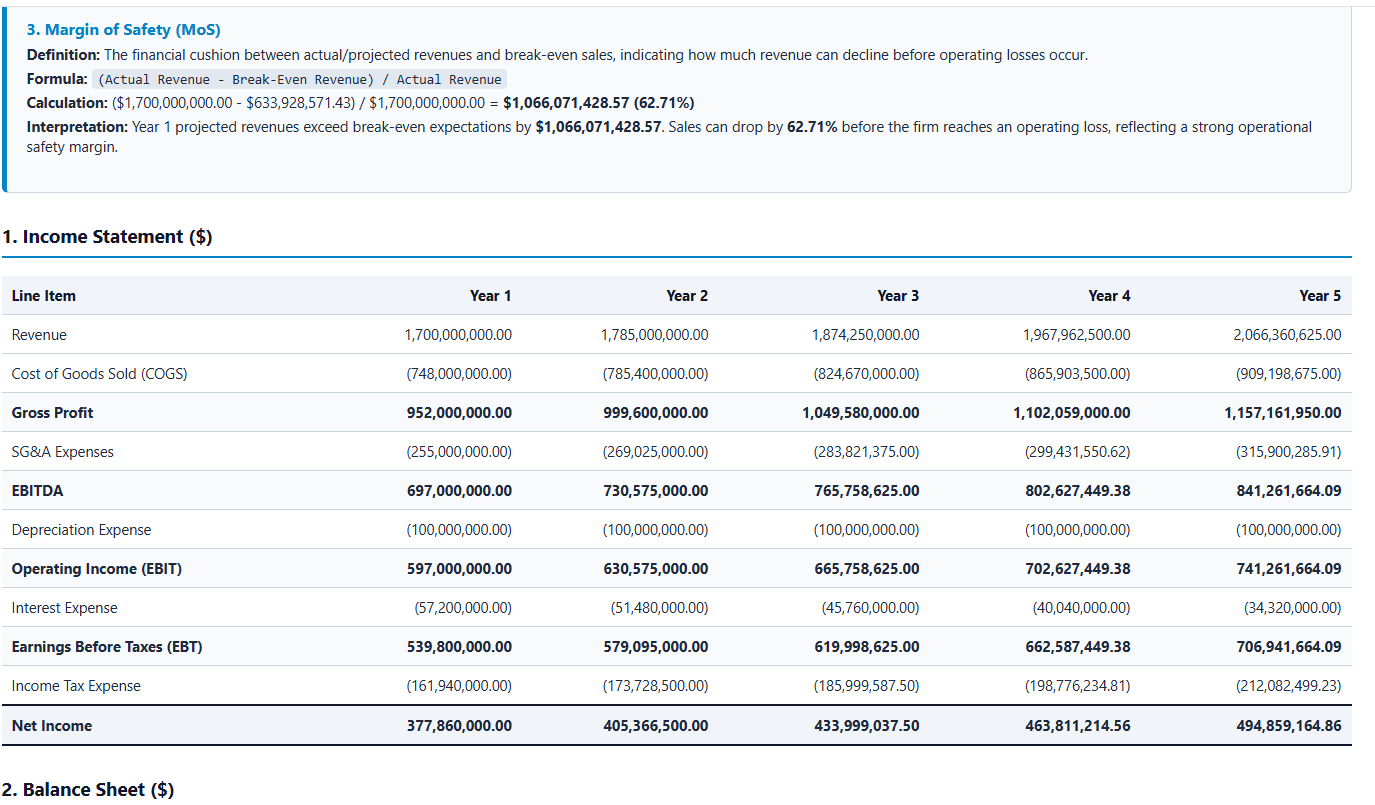Click the '1. Income Statement ($)' heading
This screenshot has width=1375, height=805.
coord(107,237)
